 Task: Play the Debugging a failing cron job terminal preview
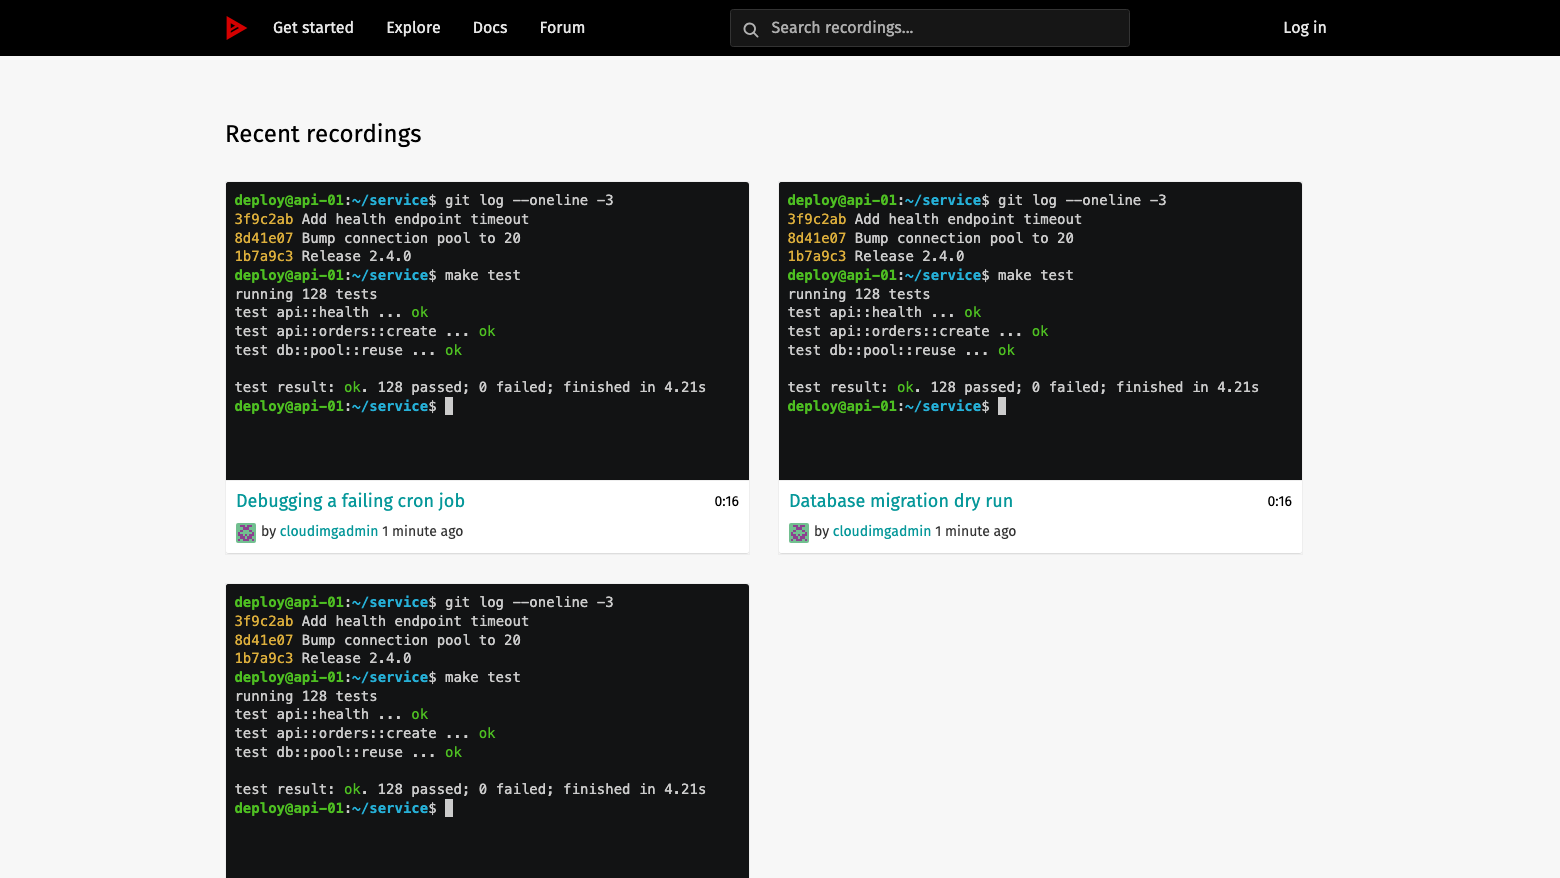[x=487, y=331]
